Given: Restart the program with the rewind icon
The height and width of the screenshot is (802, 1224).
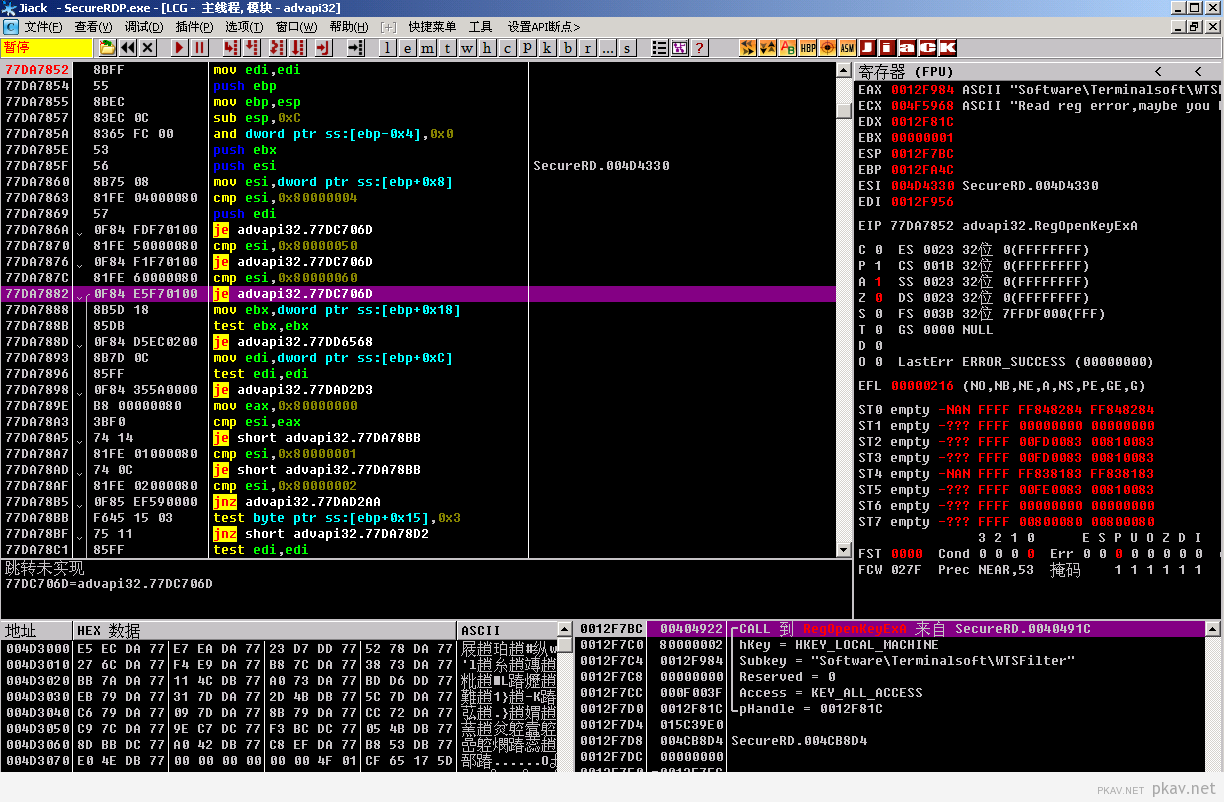Looking at the screenshot, I should (x=128, y=47).
